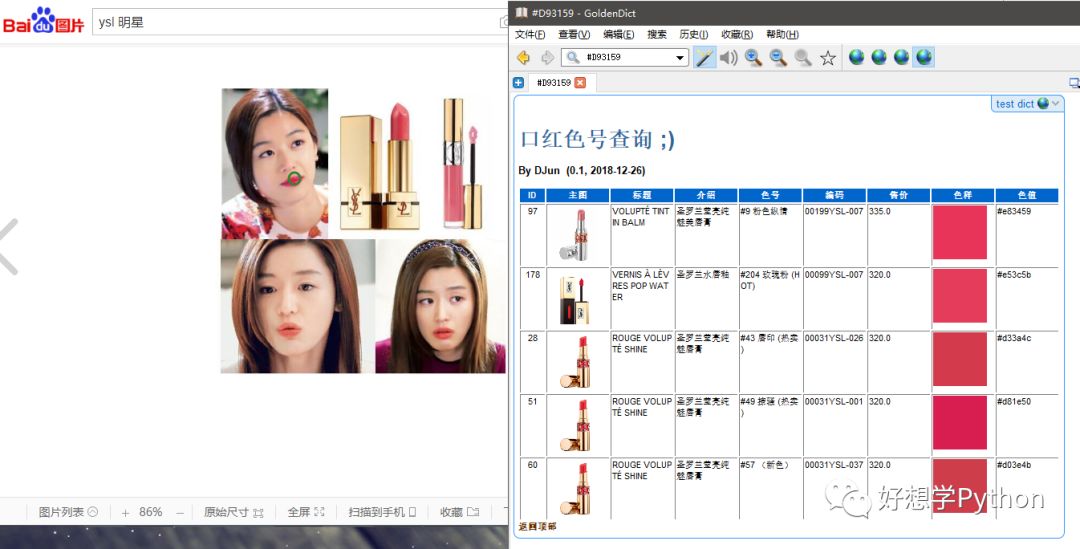The height and width of the screenshot is (549, 1080).
Task: Click 扫描到手机 scan to phone button
Action: 382,512
